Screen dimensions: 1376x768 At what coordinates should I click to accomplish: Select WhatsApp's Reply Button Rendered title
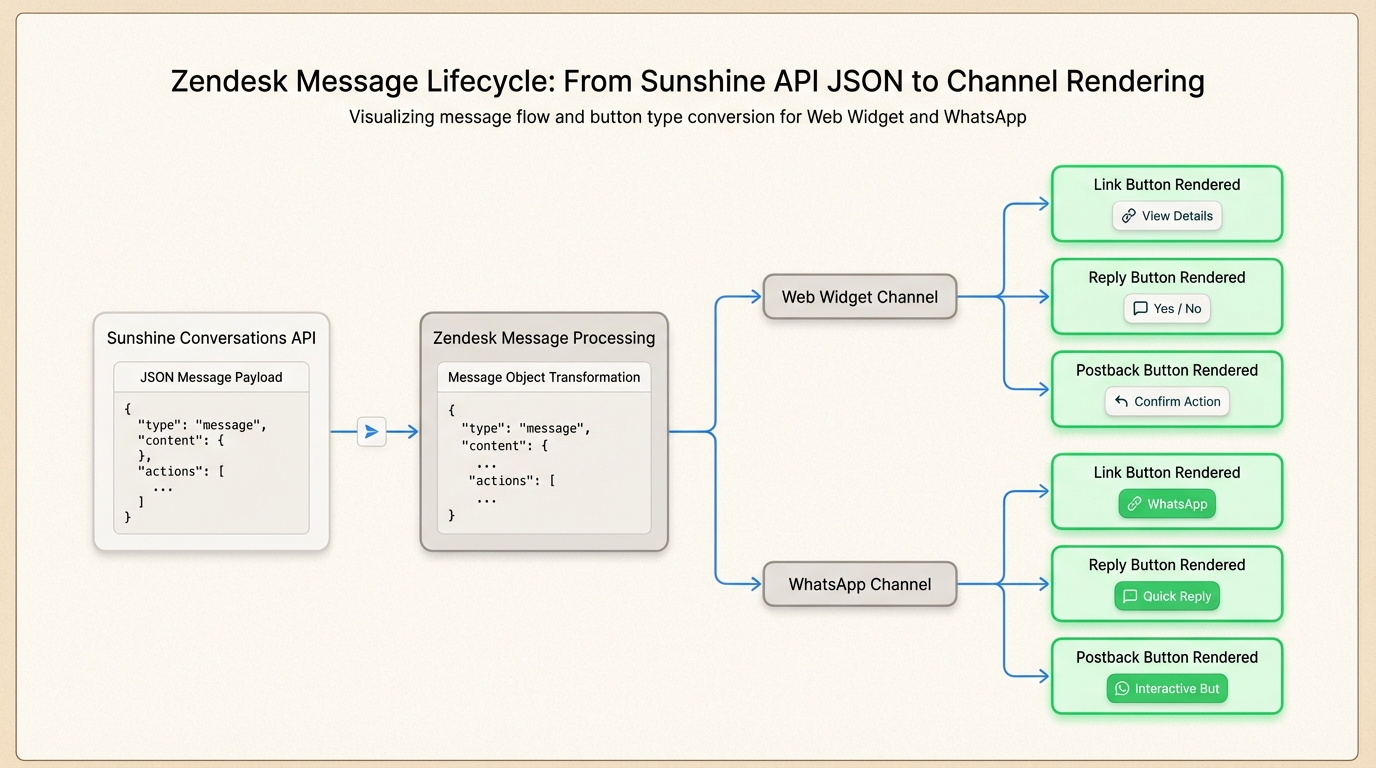click(1166, 565)
